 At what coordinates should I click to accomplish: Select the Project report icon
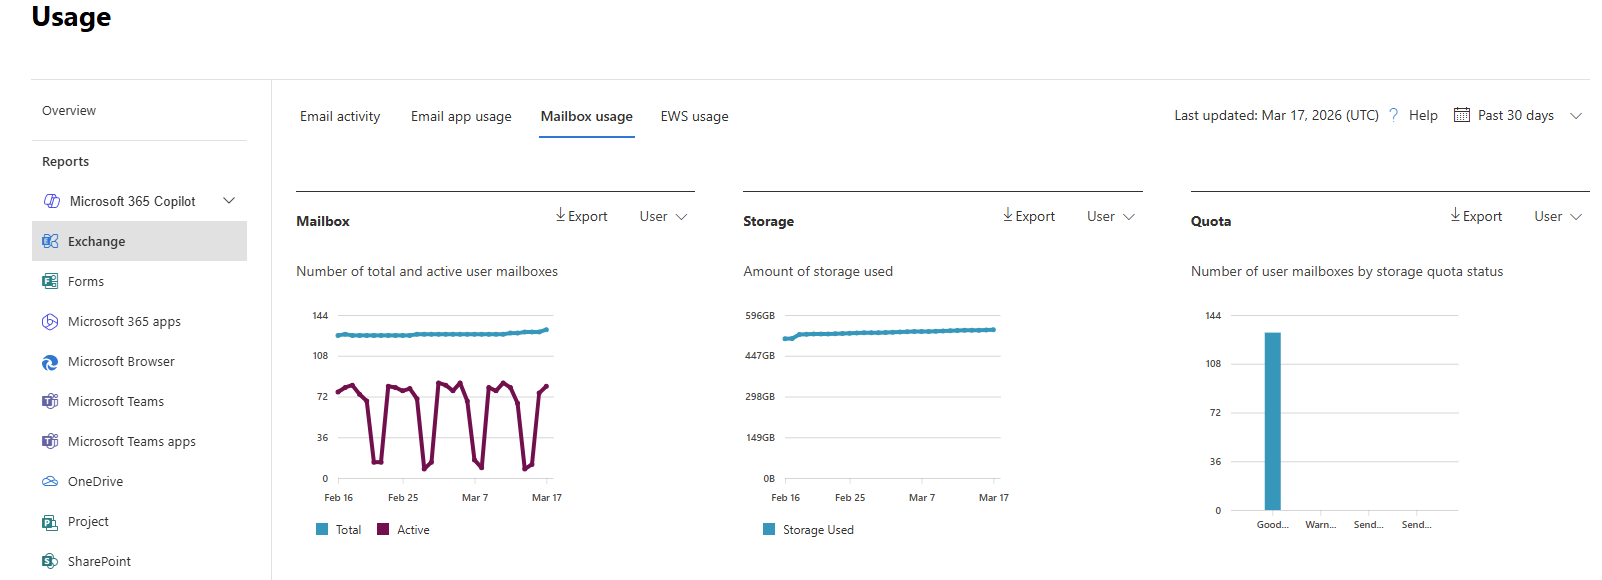point(50,522)
